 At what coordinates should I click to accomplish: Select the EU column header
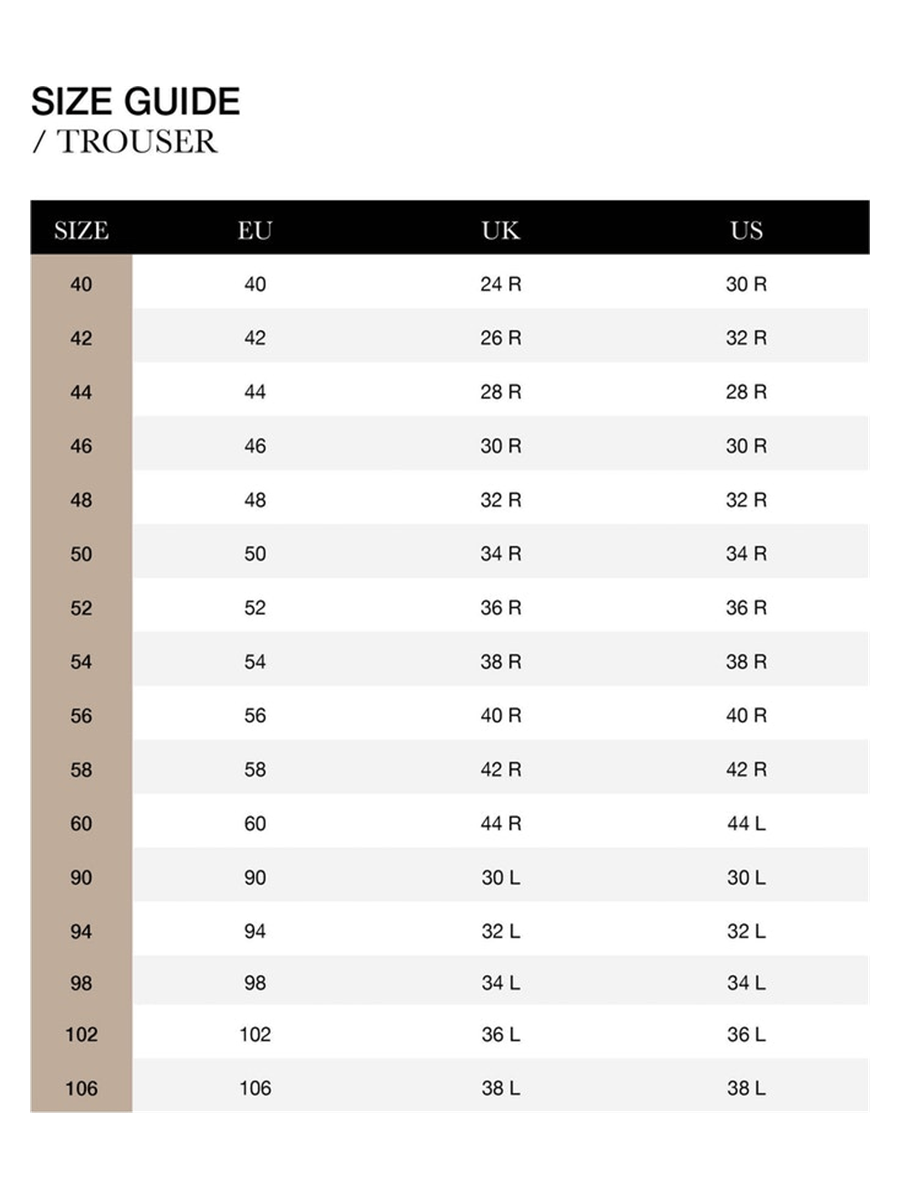pyautogui.click(x=255, y=231)
